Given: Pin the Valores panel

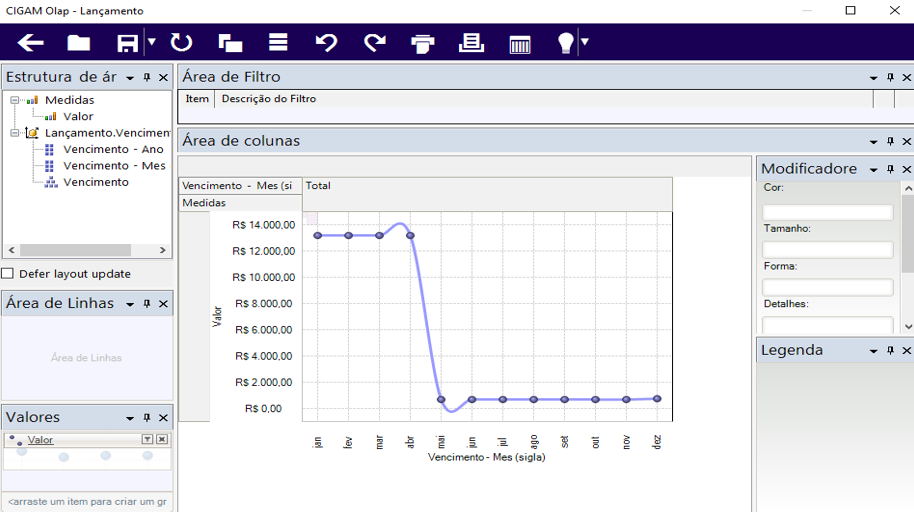Looking at the screenshot, I should (147, 418).
